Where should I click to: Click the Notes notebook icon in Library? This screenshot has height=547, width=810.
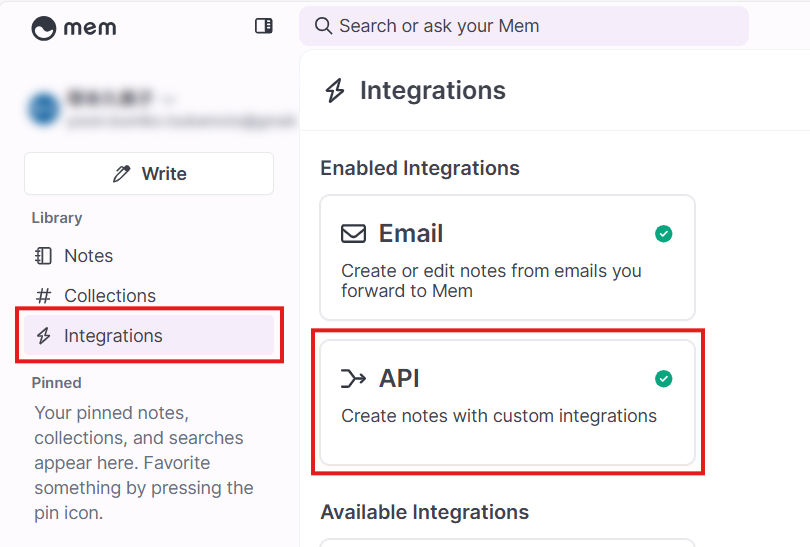pyautogui.click(x=43, y=256)
